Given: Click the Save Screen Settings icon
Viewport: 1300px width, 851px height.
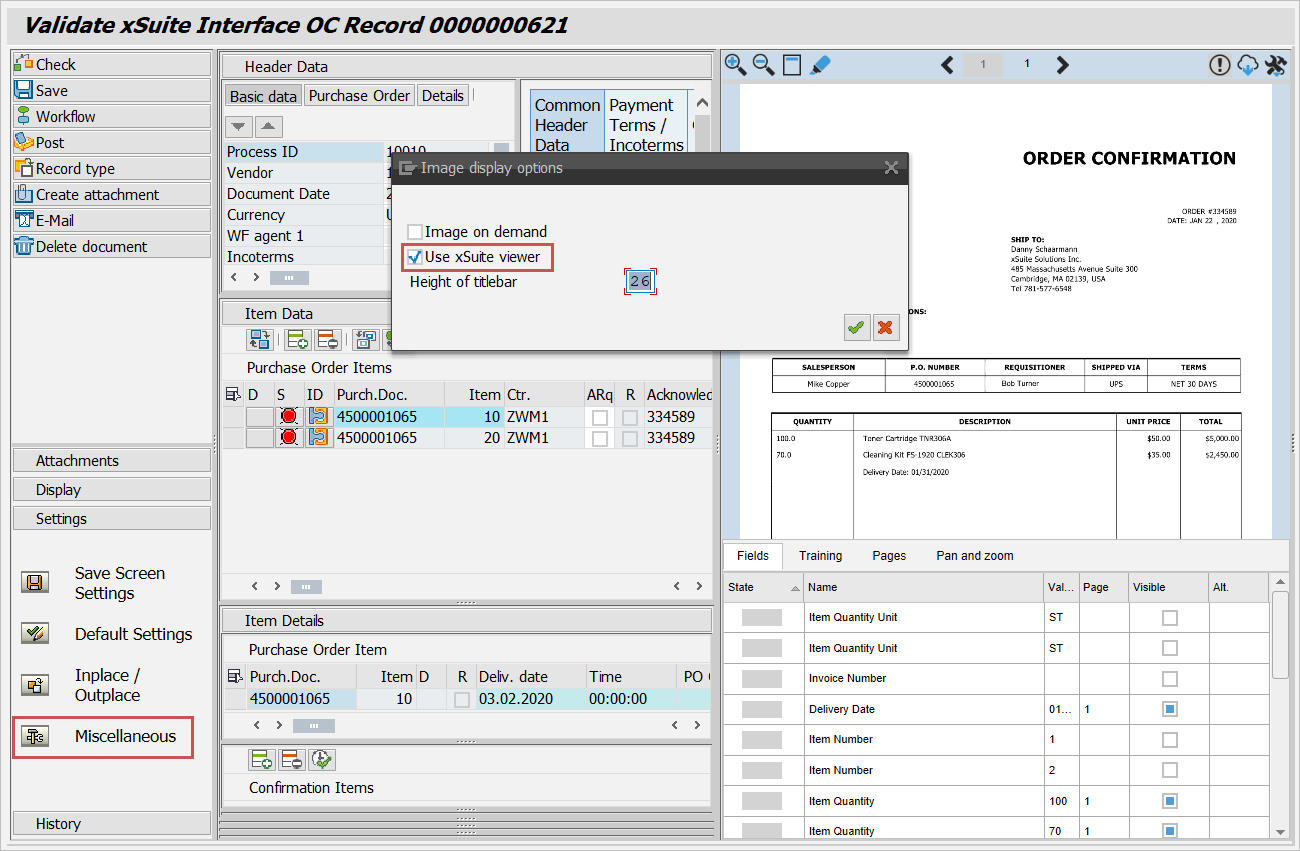Looking at the screenshot, I should (x=35, y=583).
